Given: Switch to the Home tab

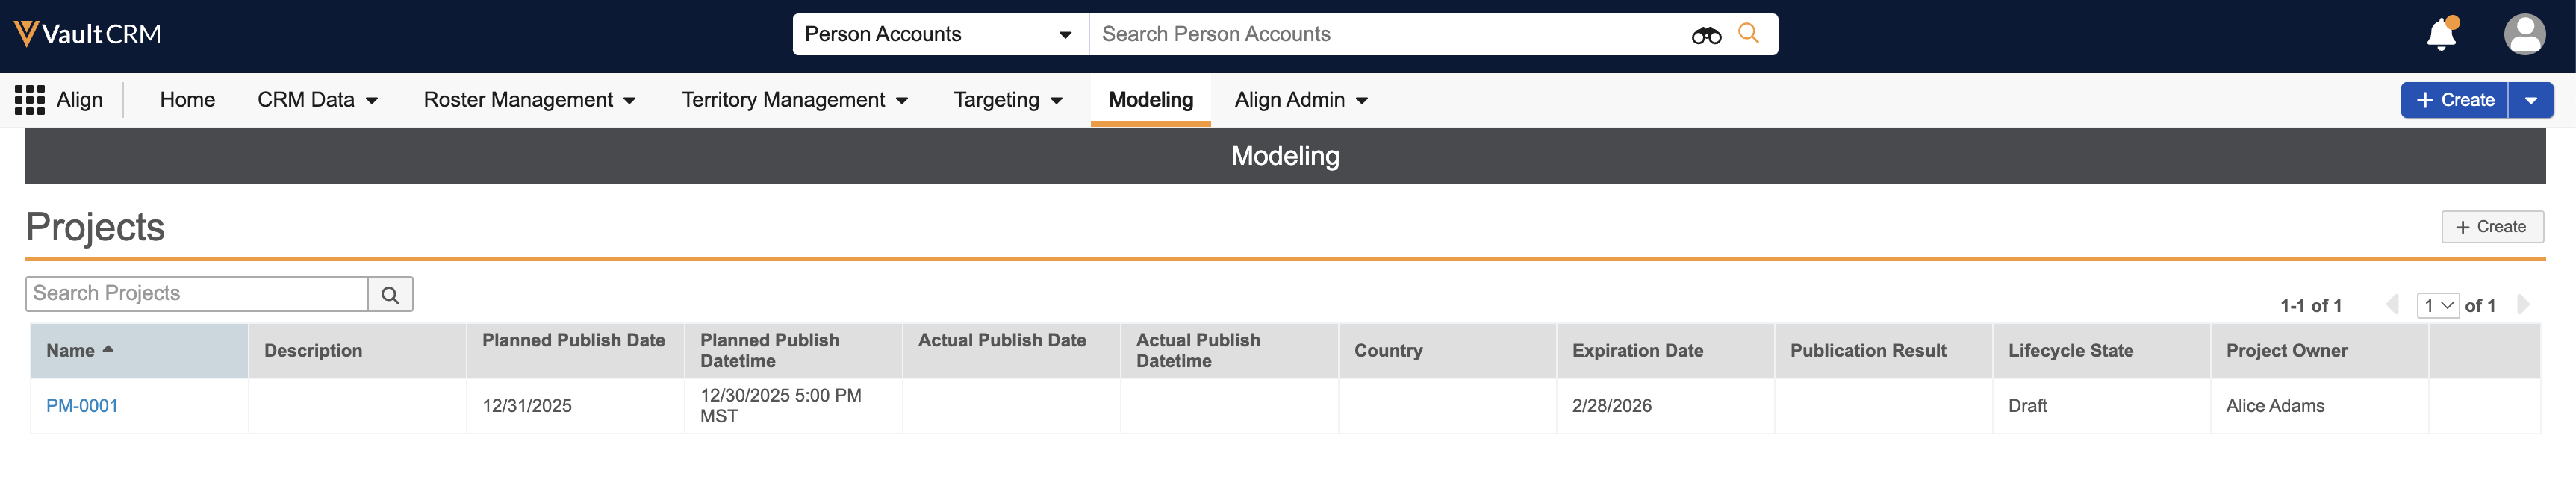Looking at the screenshot, I should (x=187, y=100).
